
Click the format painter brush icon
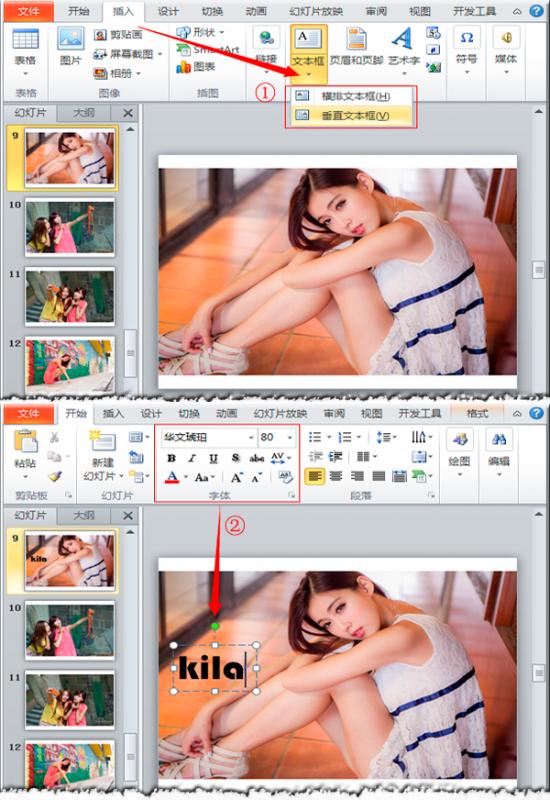point(55,477)
